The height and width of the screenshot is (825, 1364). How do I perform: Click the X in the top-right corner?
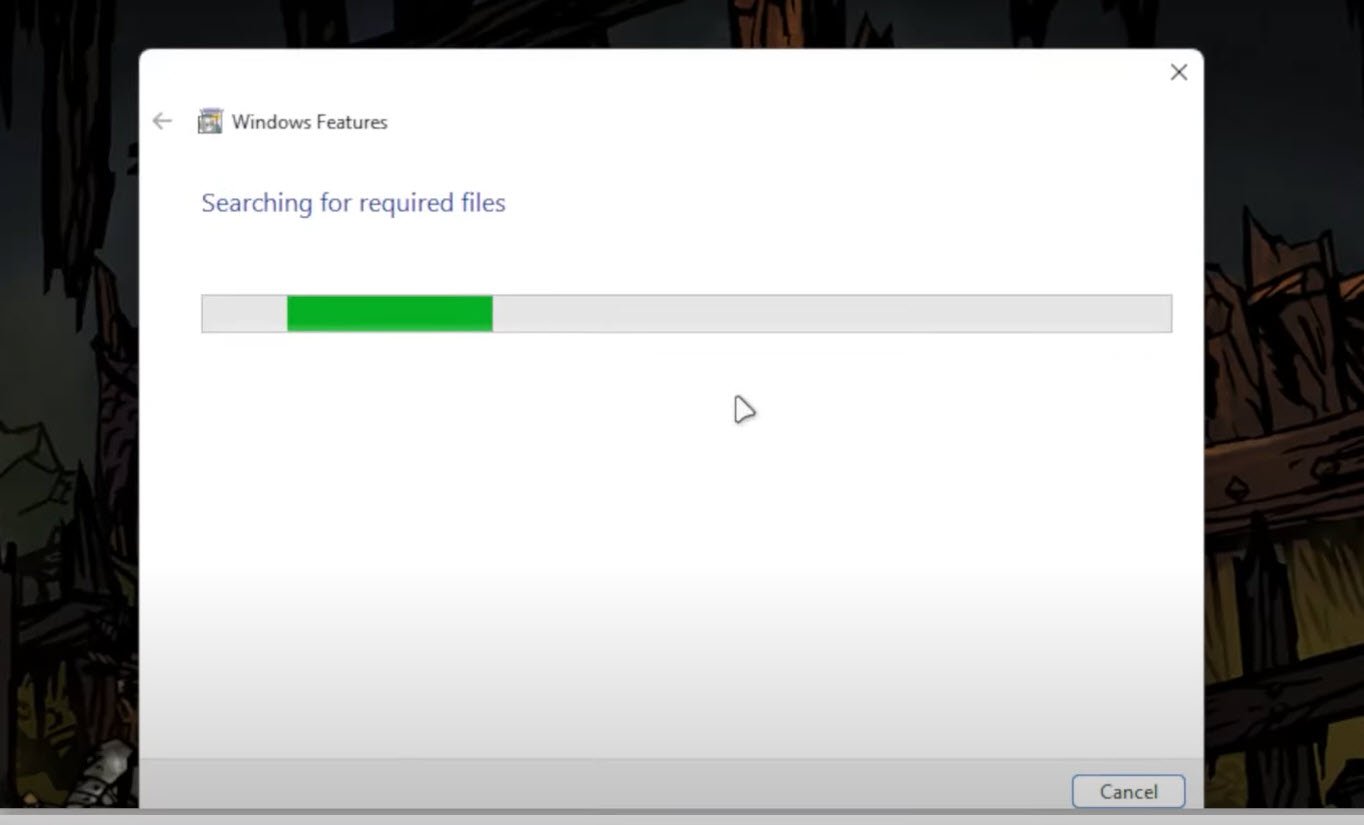coord(1178,72)
